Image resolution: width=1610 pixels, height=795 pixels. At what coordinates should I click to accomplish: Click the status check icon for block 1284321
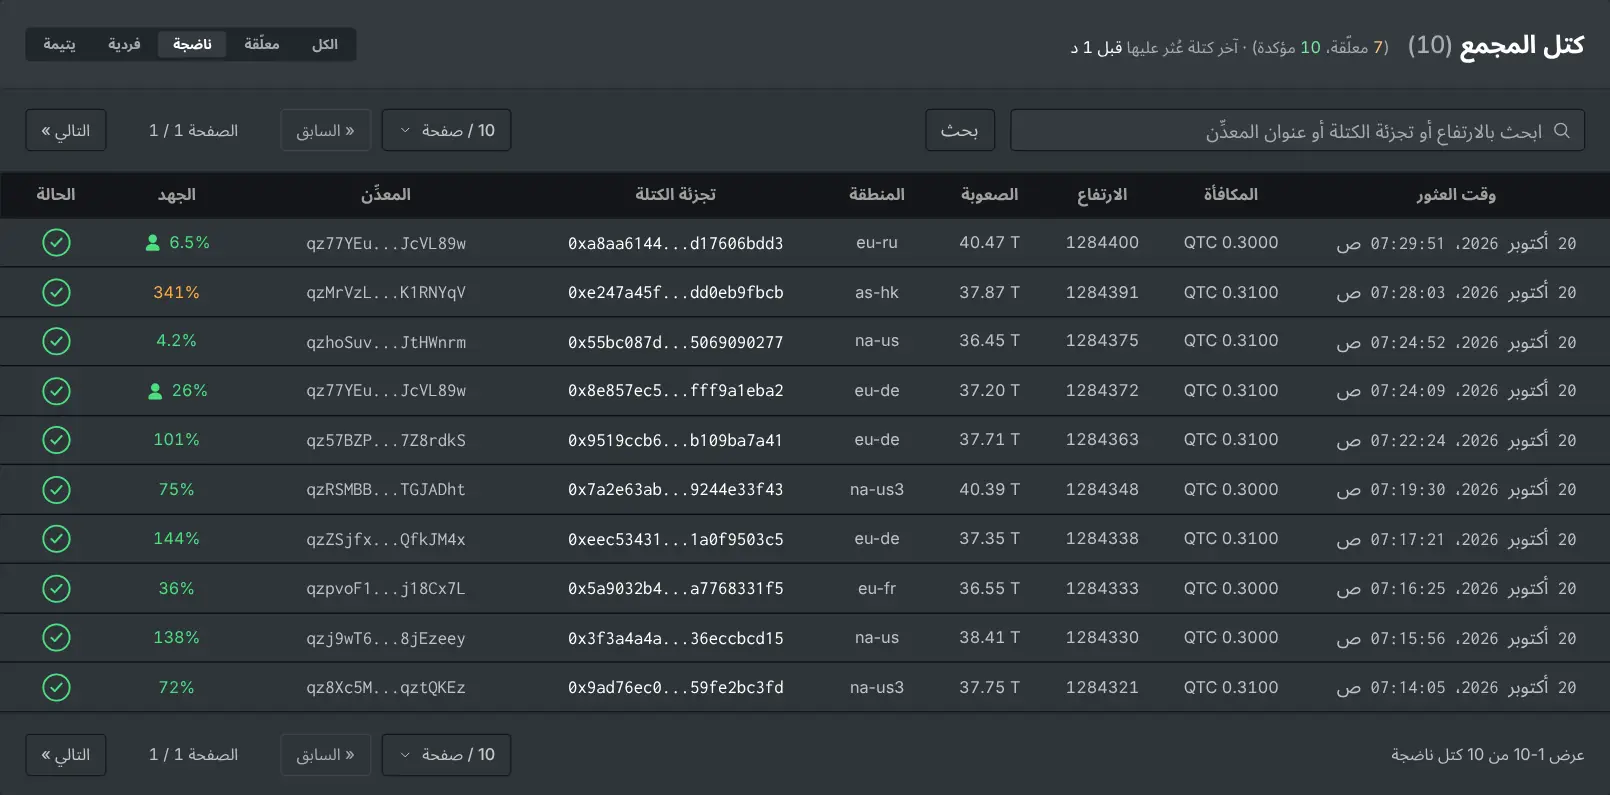[x=57, y=688]
